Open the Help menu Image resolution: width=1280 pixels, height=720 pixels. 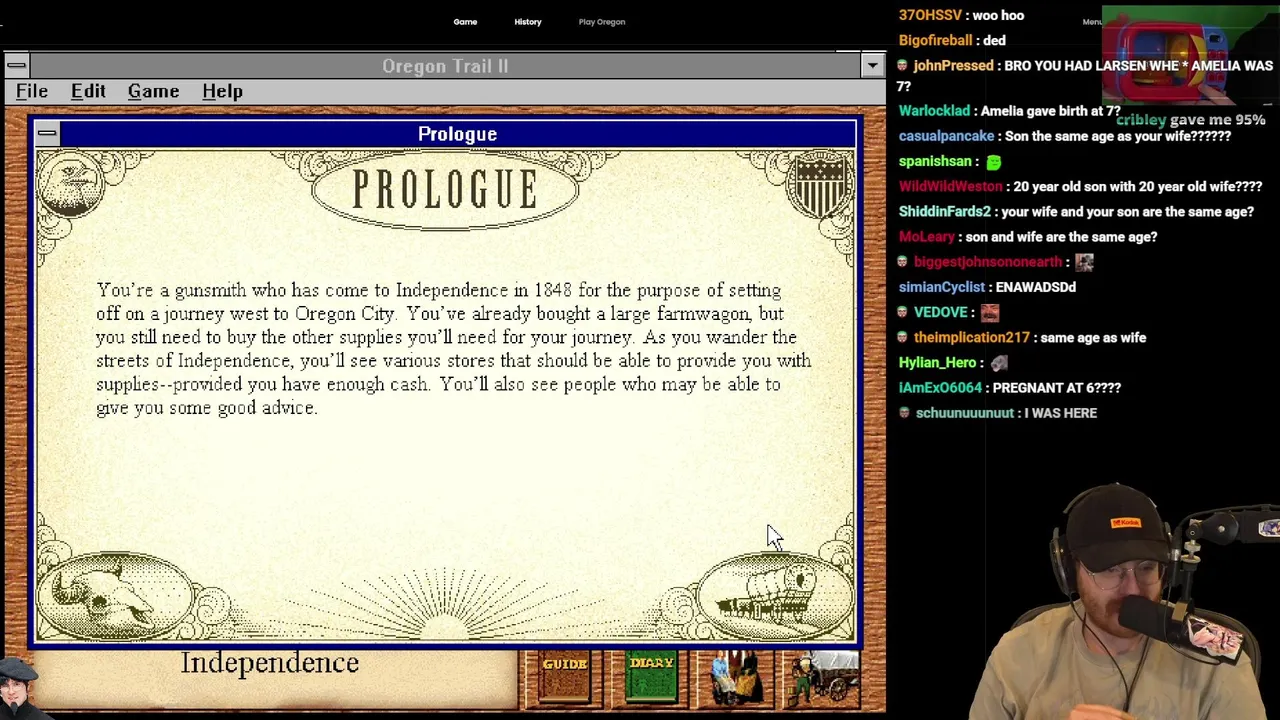pyautogui.click(x=222, y=91)
